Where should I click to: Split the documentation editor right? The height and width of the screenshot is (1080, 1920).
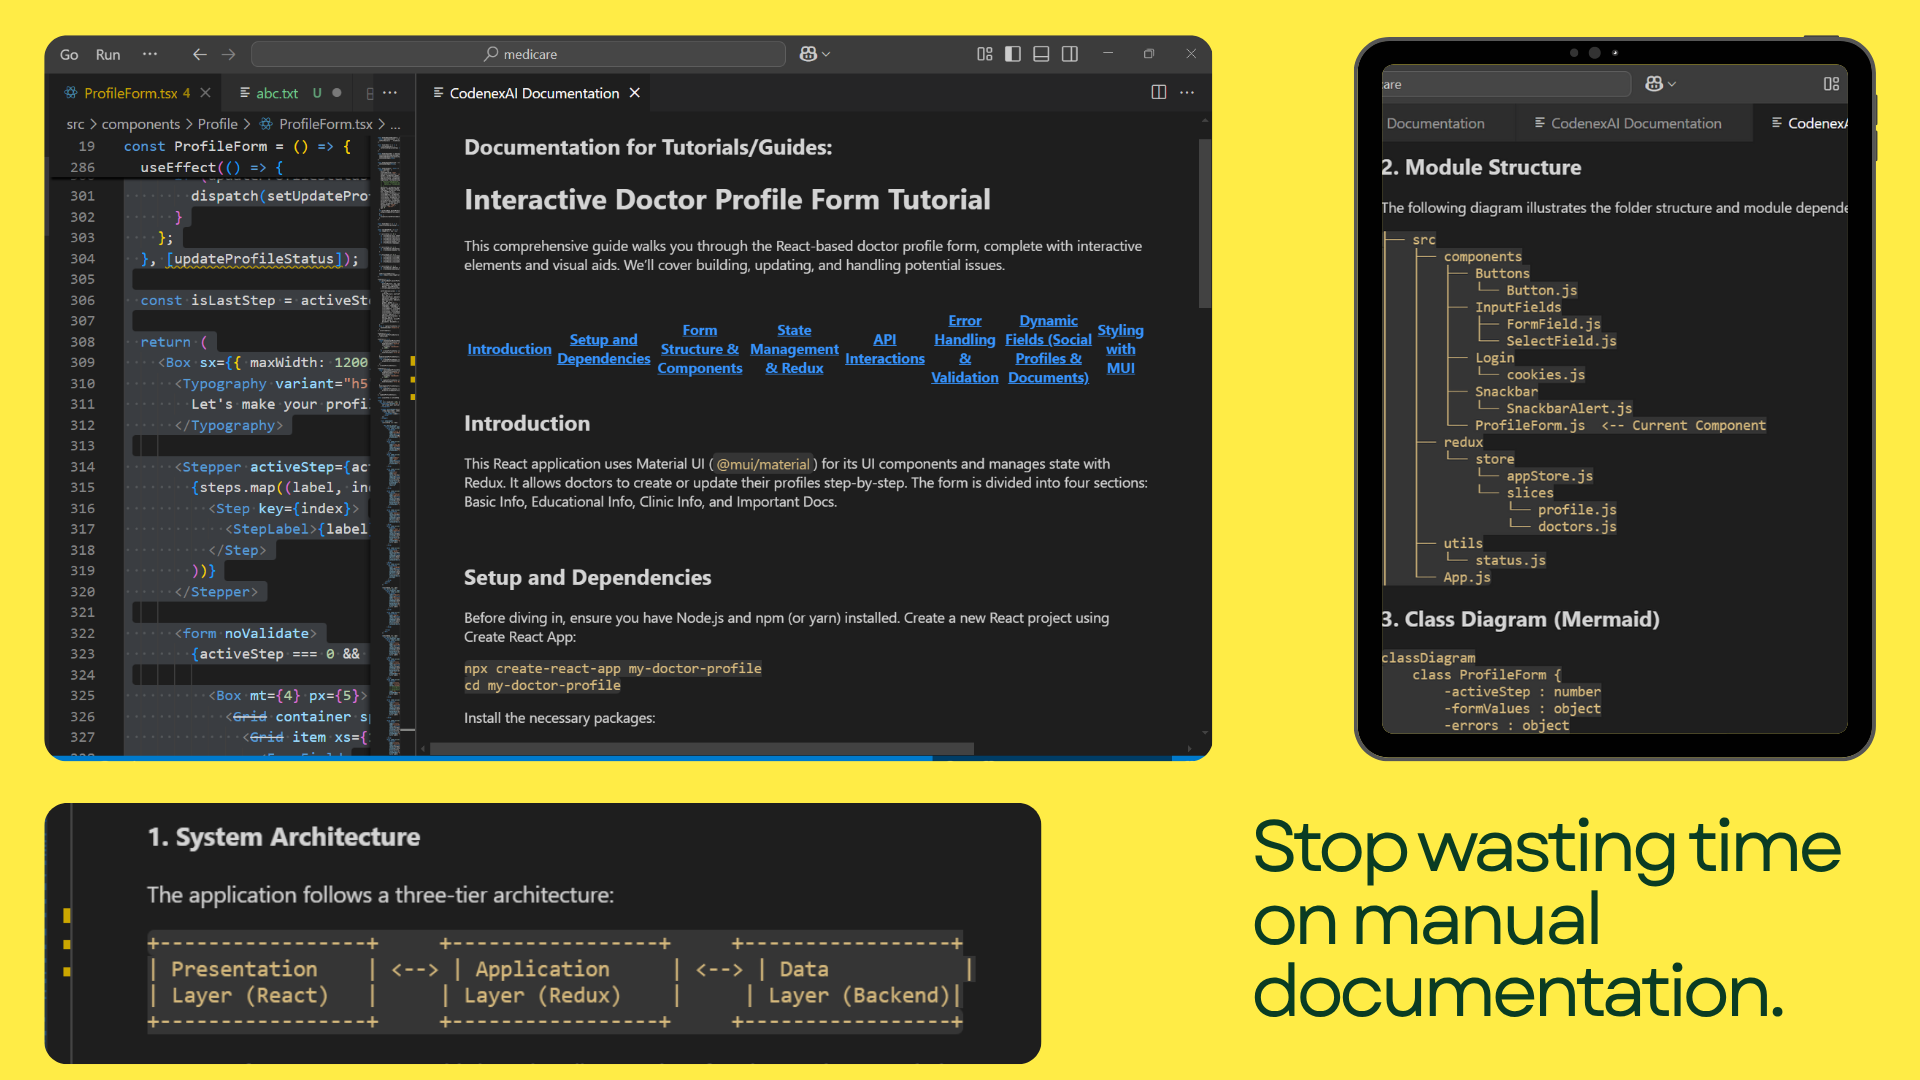(x=1158, y=92)
